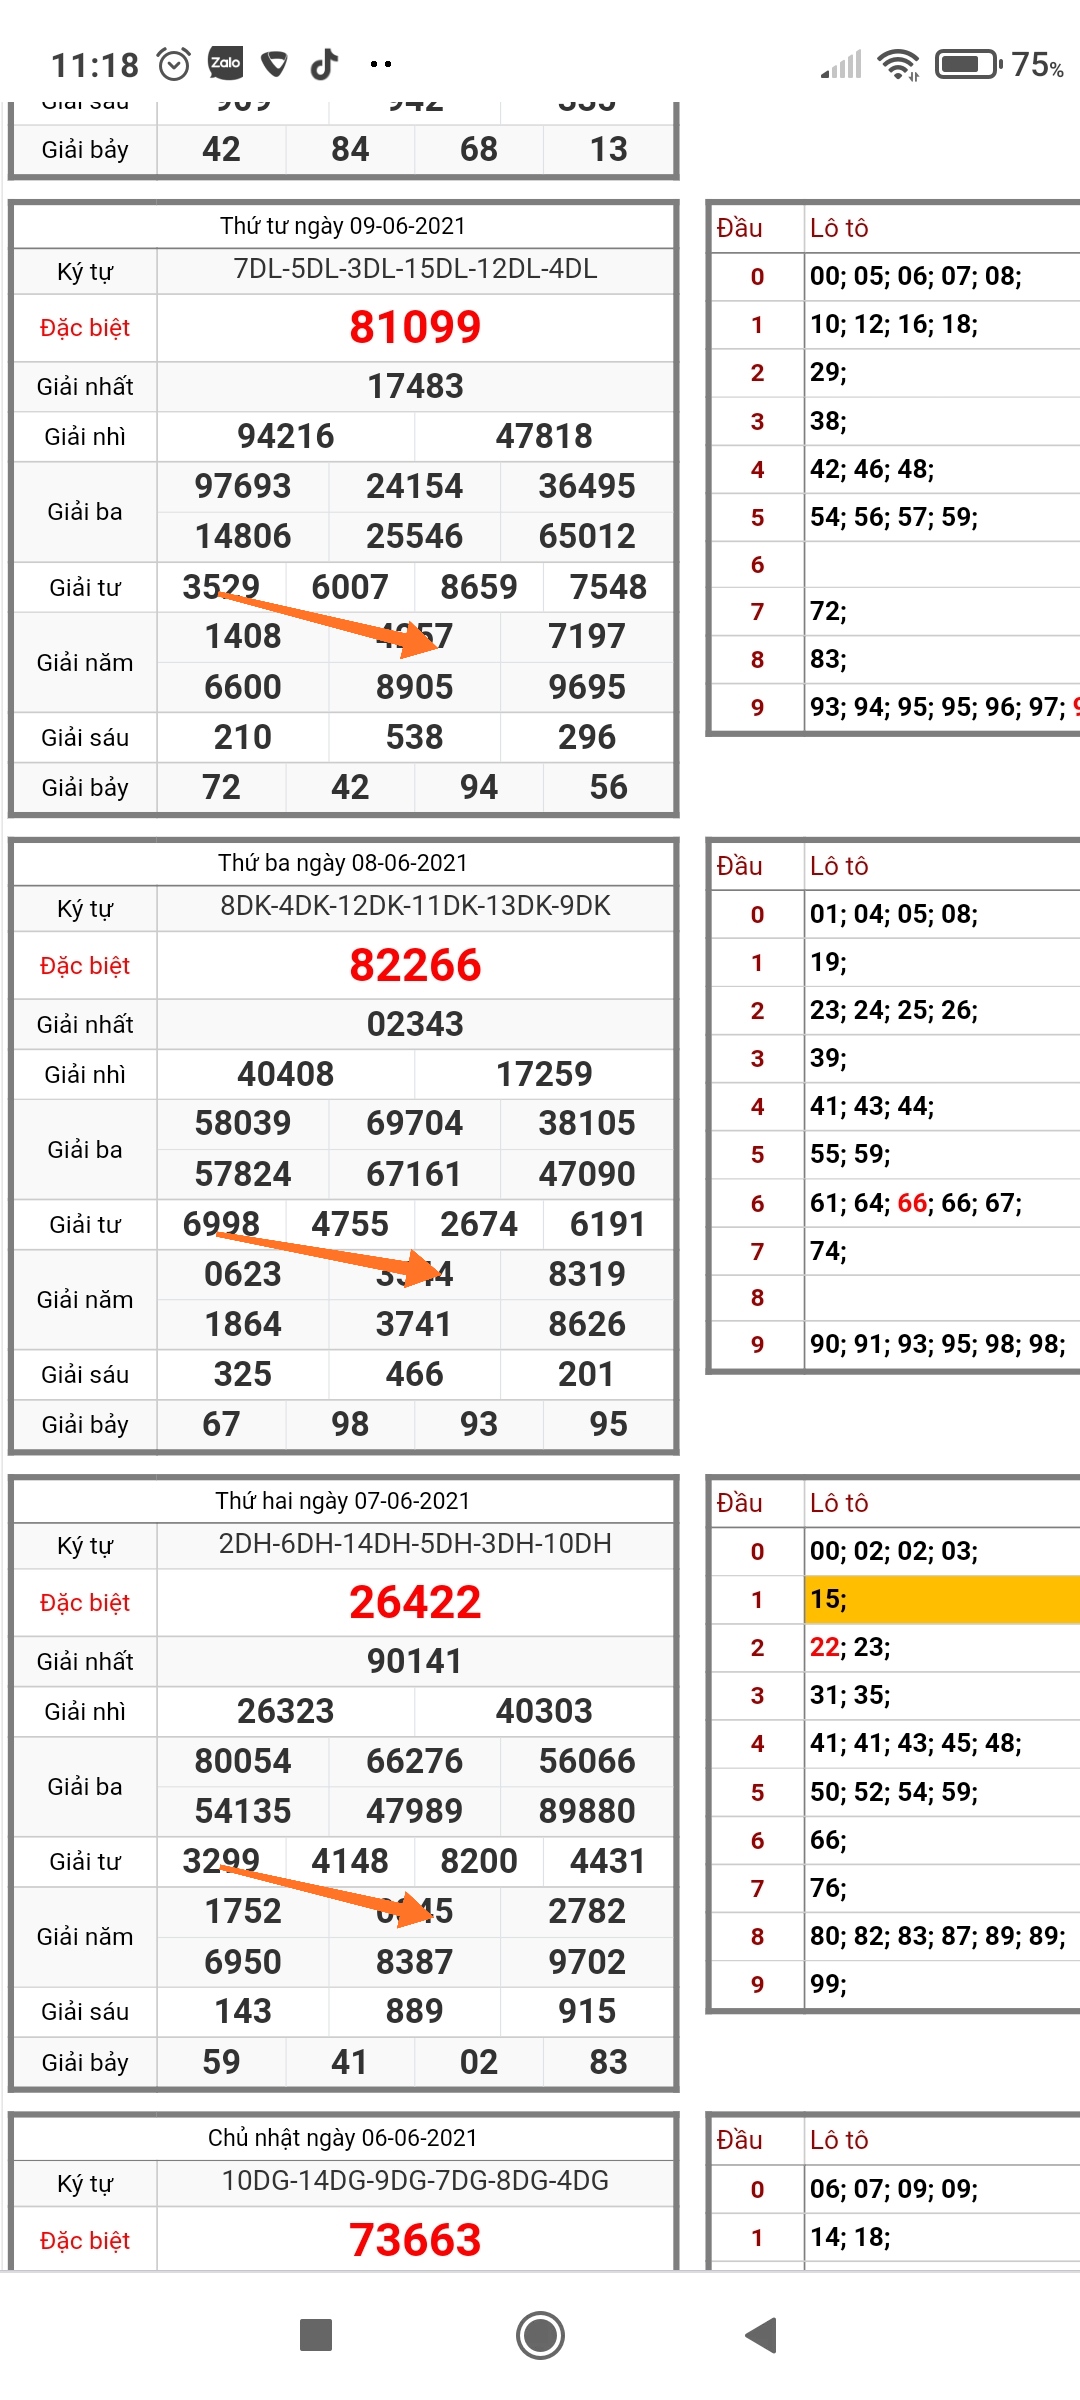Screen dimensions: 1080x2400
Task: Select second prize number 47818
Action: [x=544, y=436]
